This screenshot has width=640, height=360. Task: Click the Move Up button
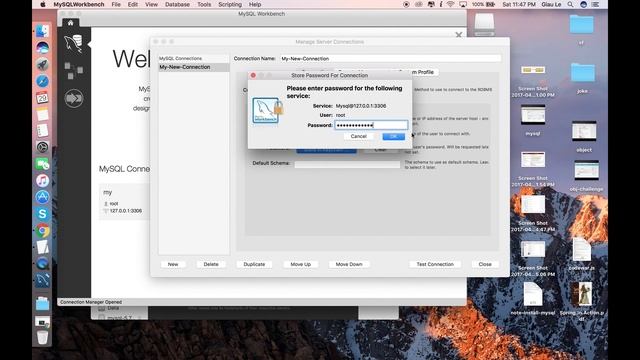301,264
